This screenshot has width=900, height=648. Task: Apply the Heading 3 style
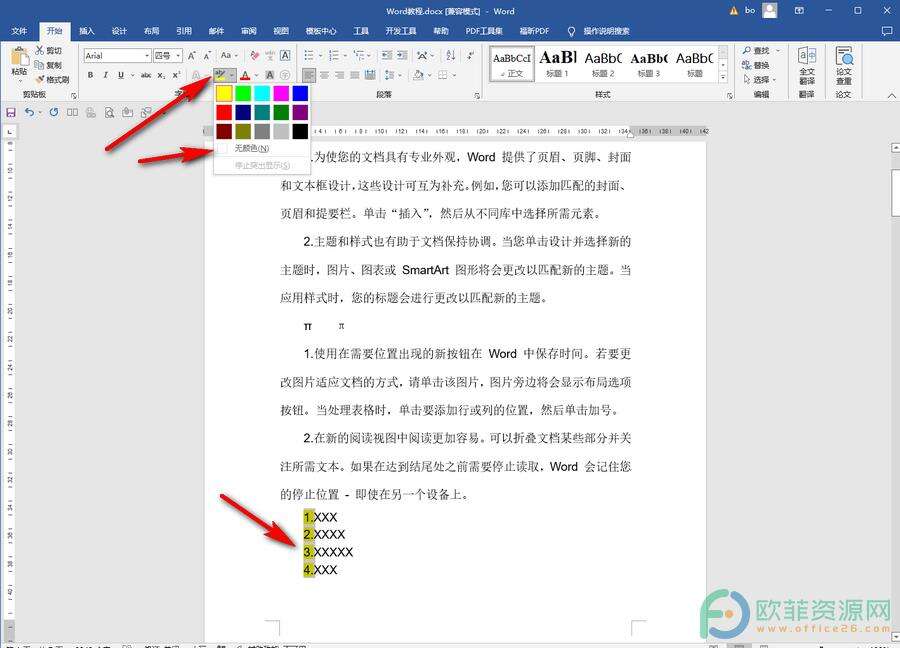(649, 64)
